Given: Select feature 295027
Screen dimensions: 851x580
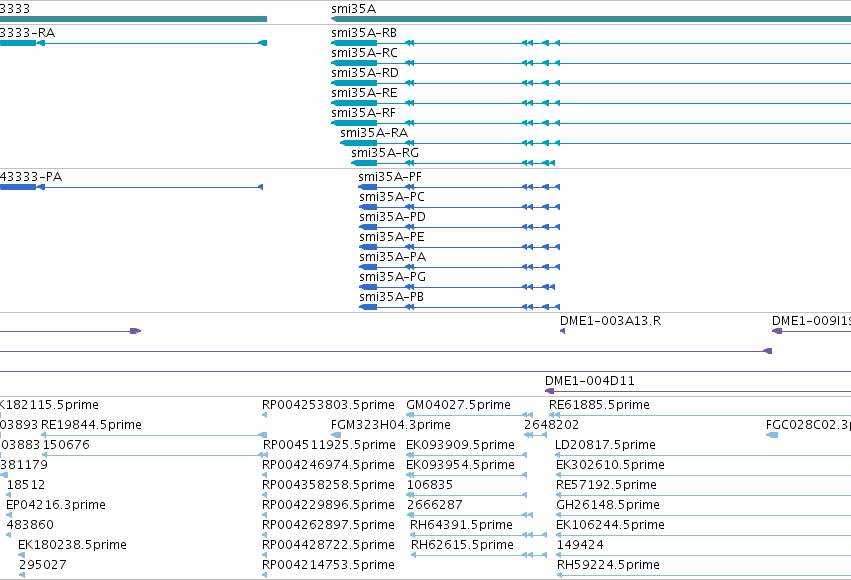Looking at the screenshot, I should 43,565.
